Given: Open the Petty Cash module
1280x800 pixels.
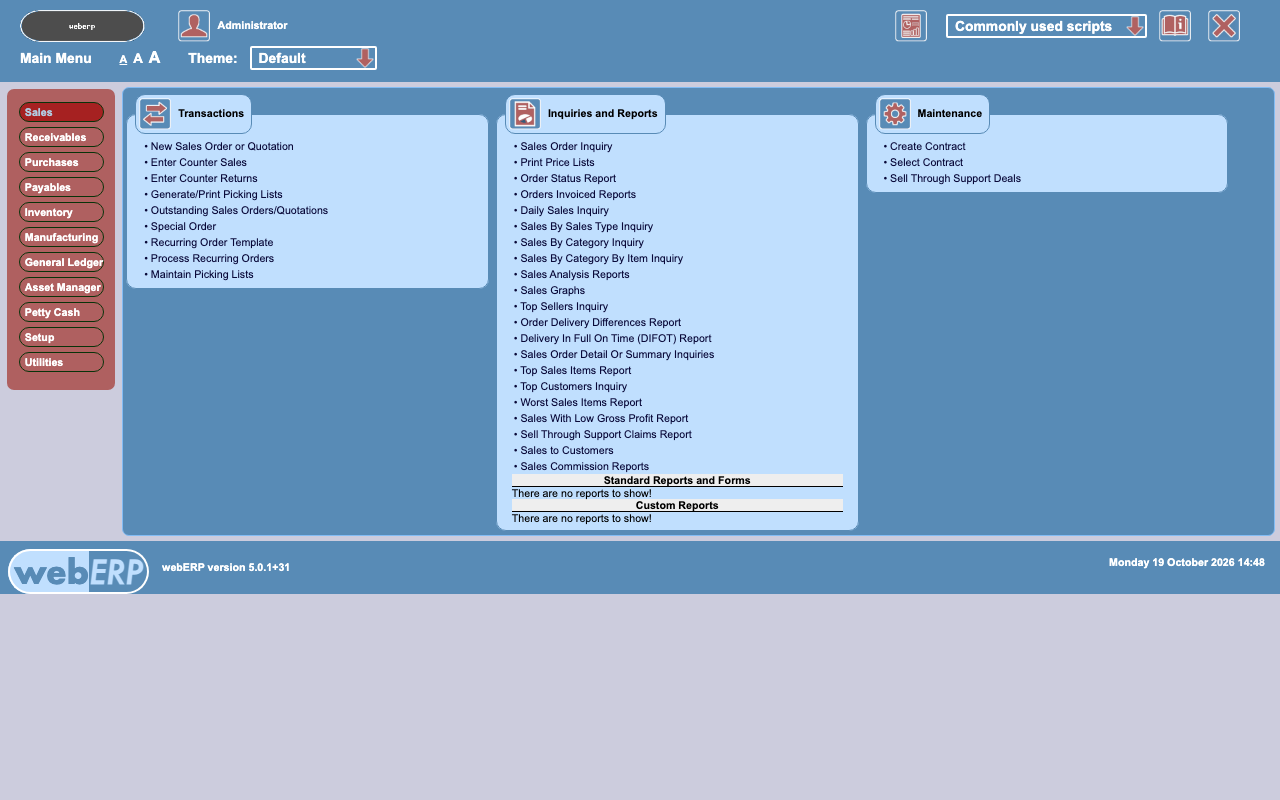Looking at the screenshot, I should [61, 312].
